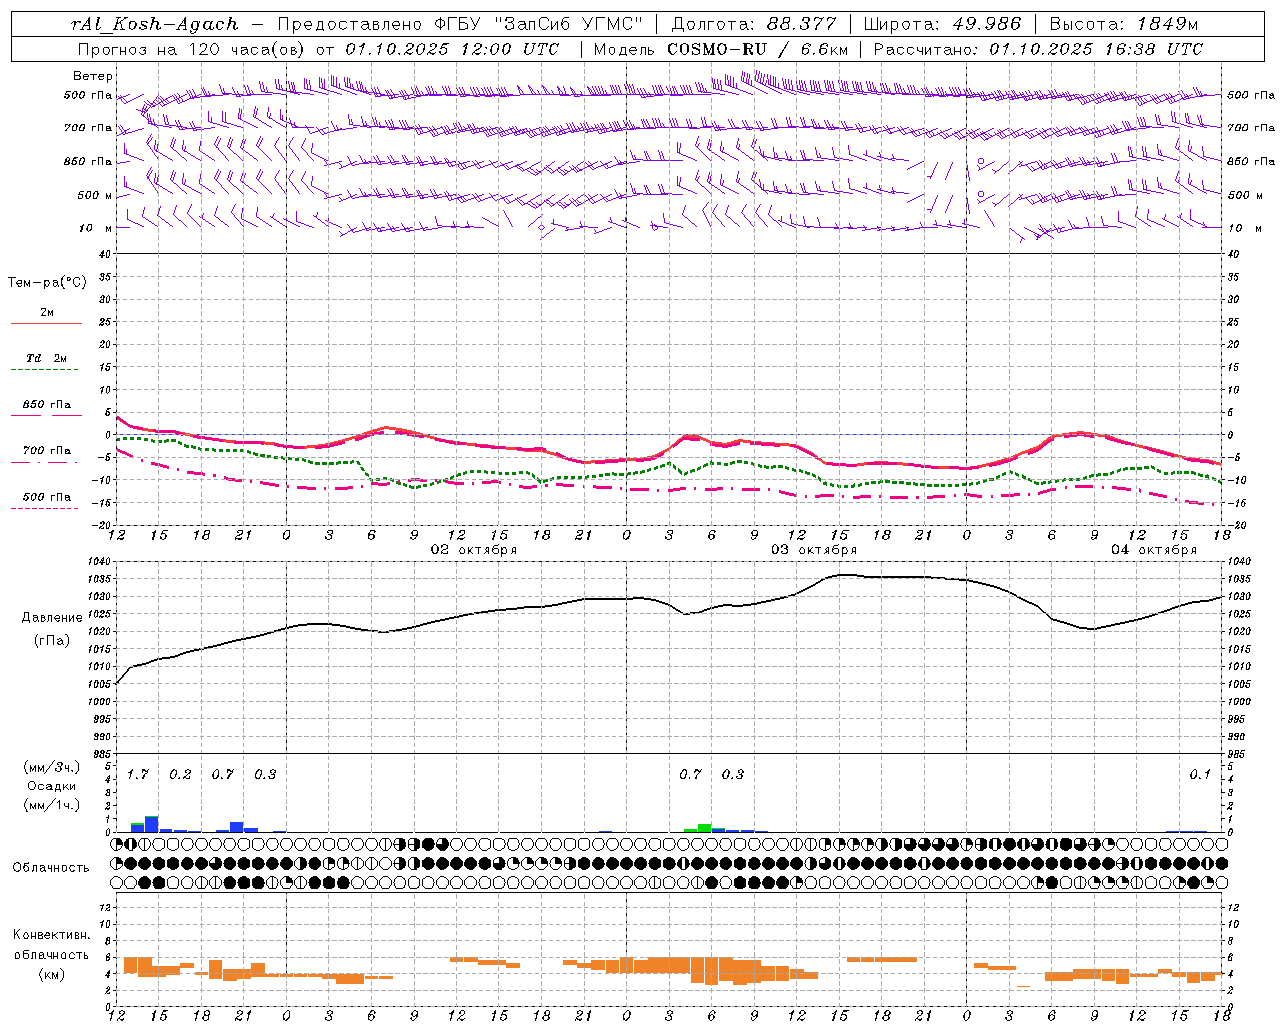Click the (гПа) pressure unit label
Viewport: 1280px width, 1024px height.
(x=52, y=641)
